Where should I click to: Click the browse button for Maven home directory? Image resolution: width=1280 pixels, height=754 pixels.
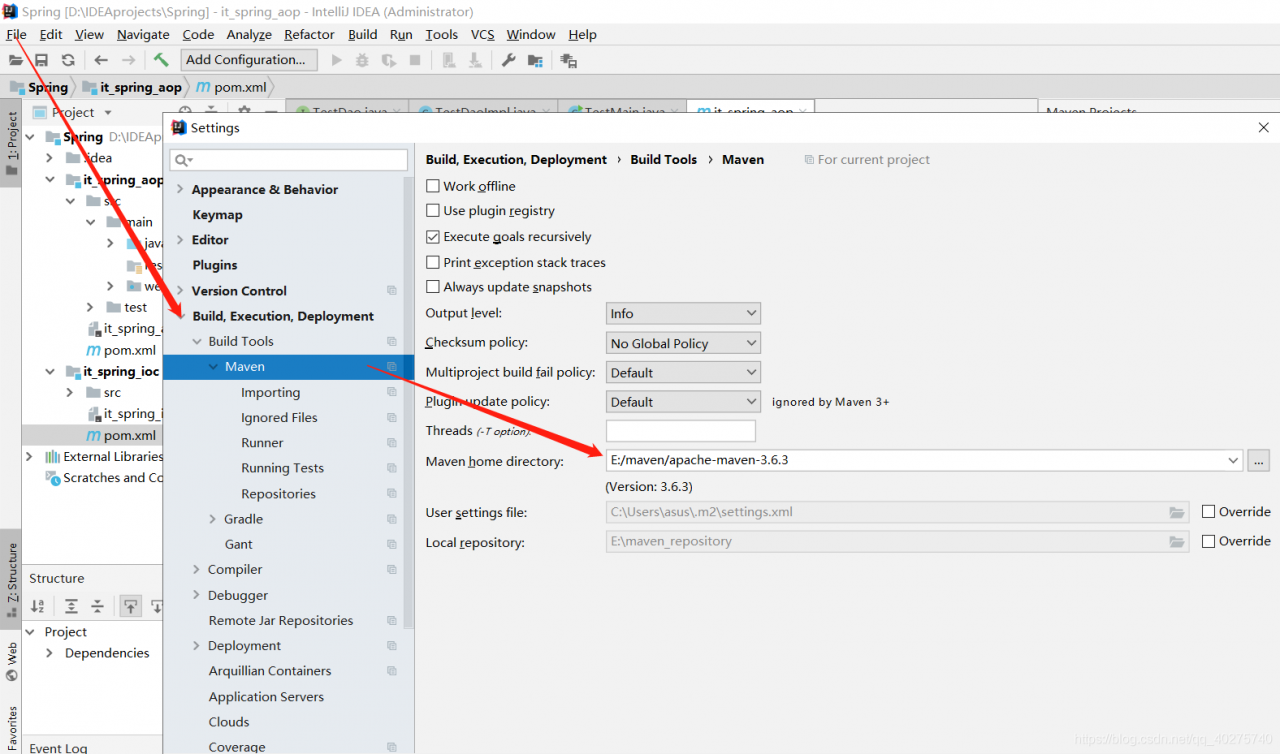coord(1259,461)
